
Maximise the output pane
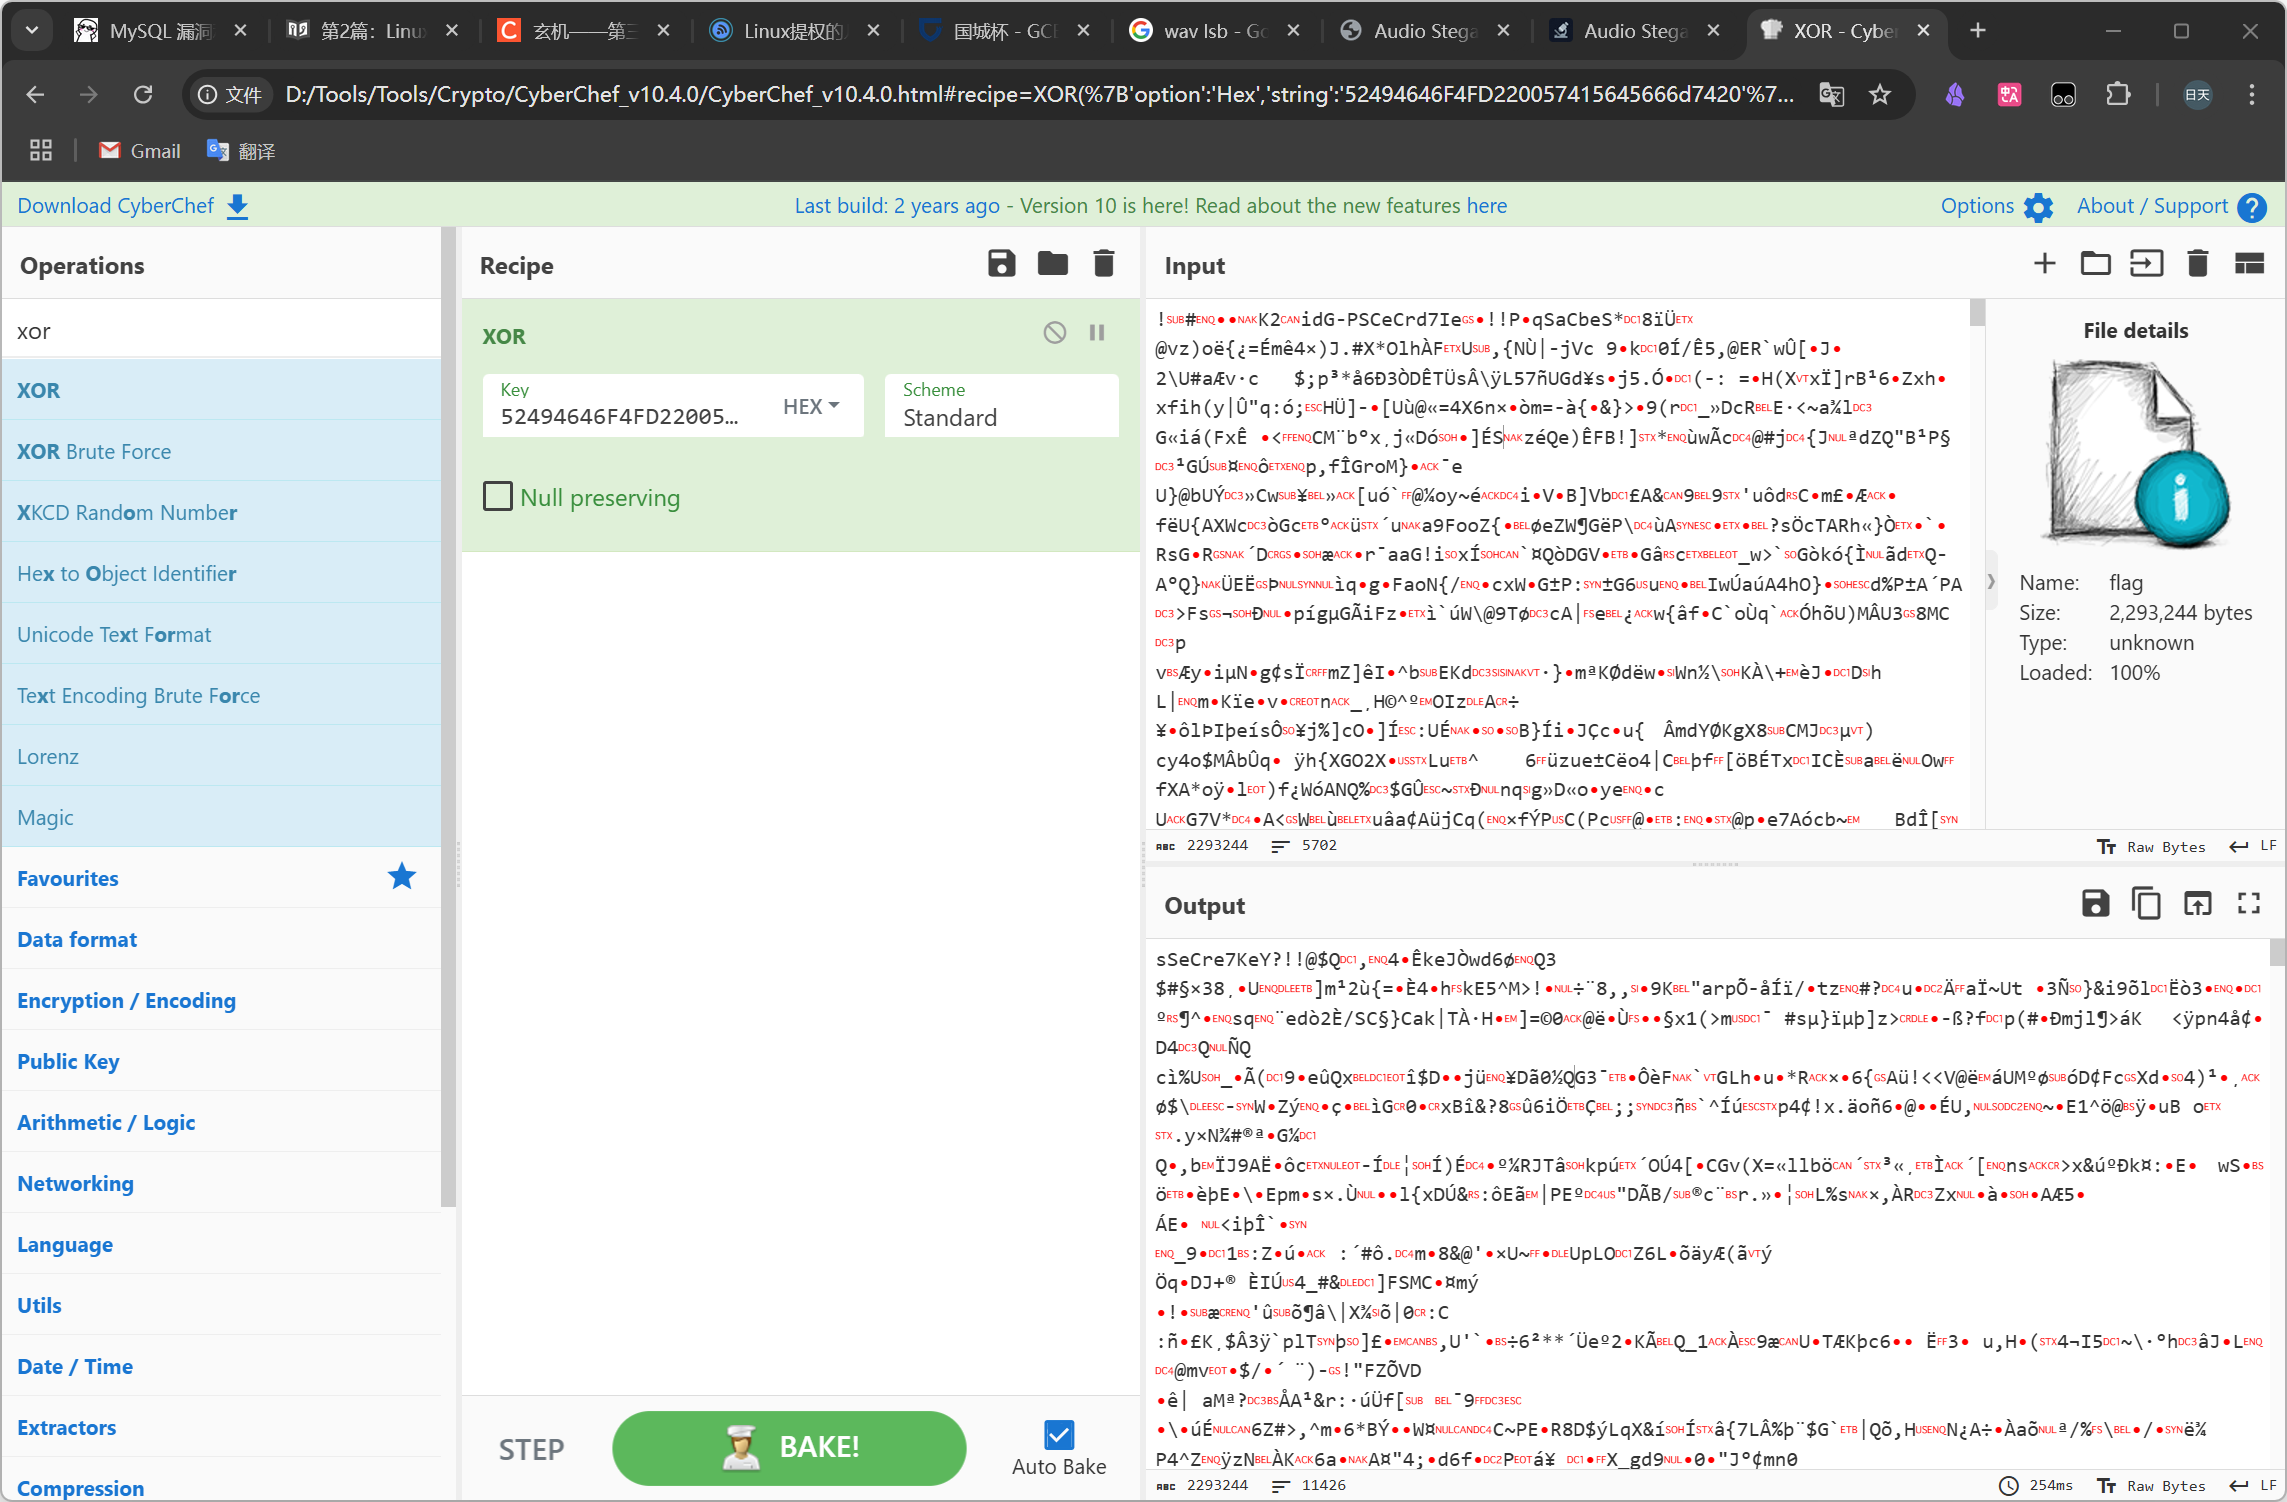(2249, 904)
